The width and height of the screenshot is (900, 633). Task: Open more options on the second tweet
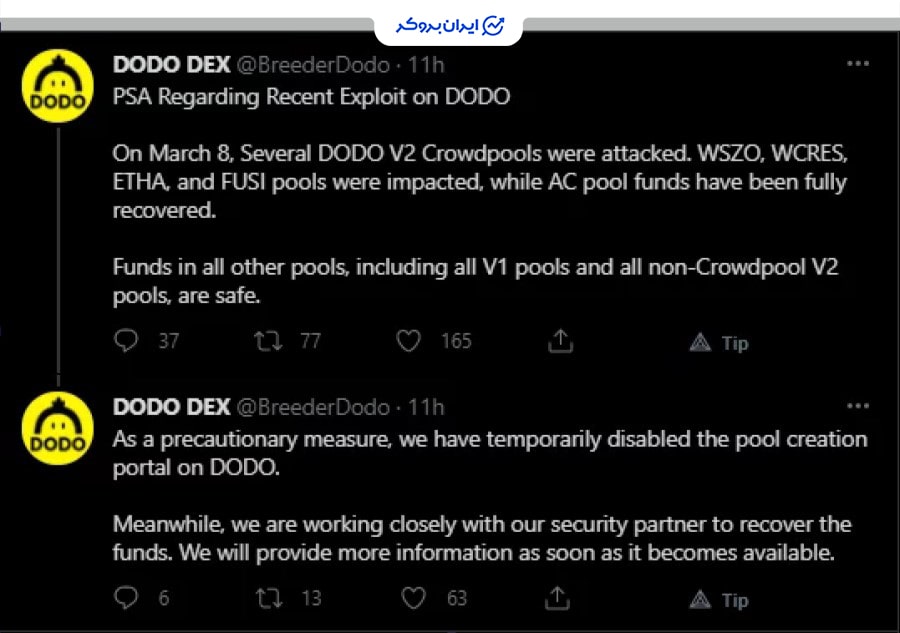pos(858,407)
